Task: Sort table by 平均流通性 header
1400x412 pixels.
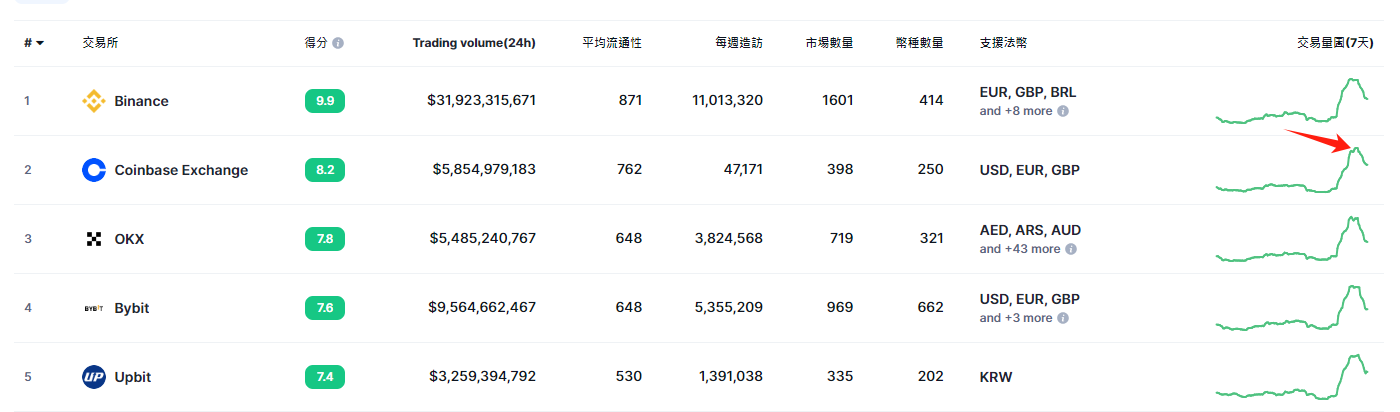Action: pyautogui.click(x=612, y=43)
